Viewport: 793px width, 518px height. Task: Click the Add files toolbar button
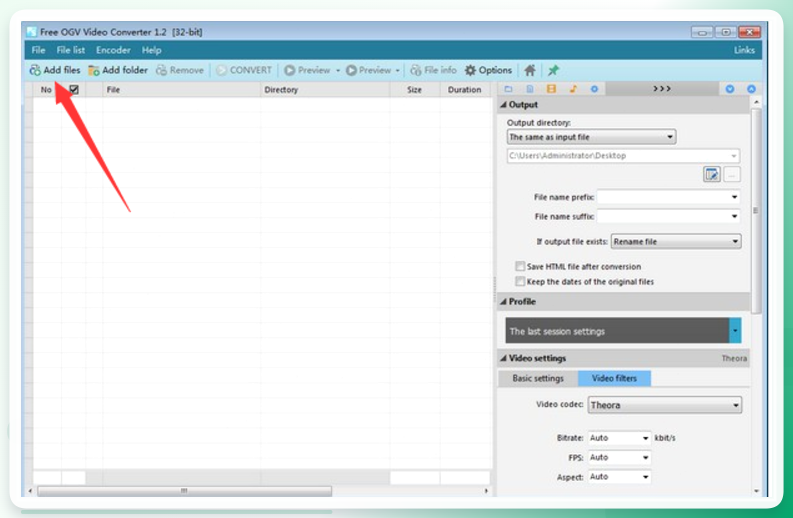click(x=55, y=70)
